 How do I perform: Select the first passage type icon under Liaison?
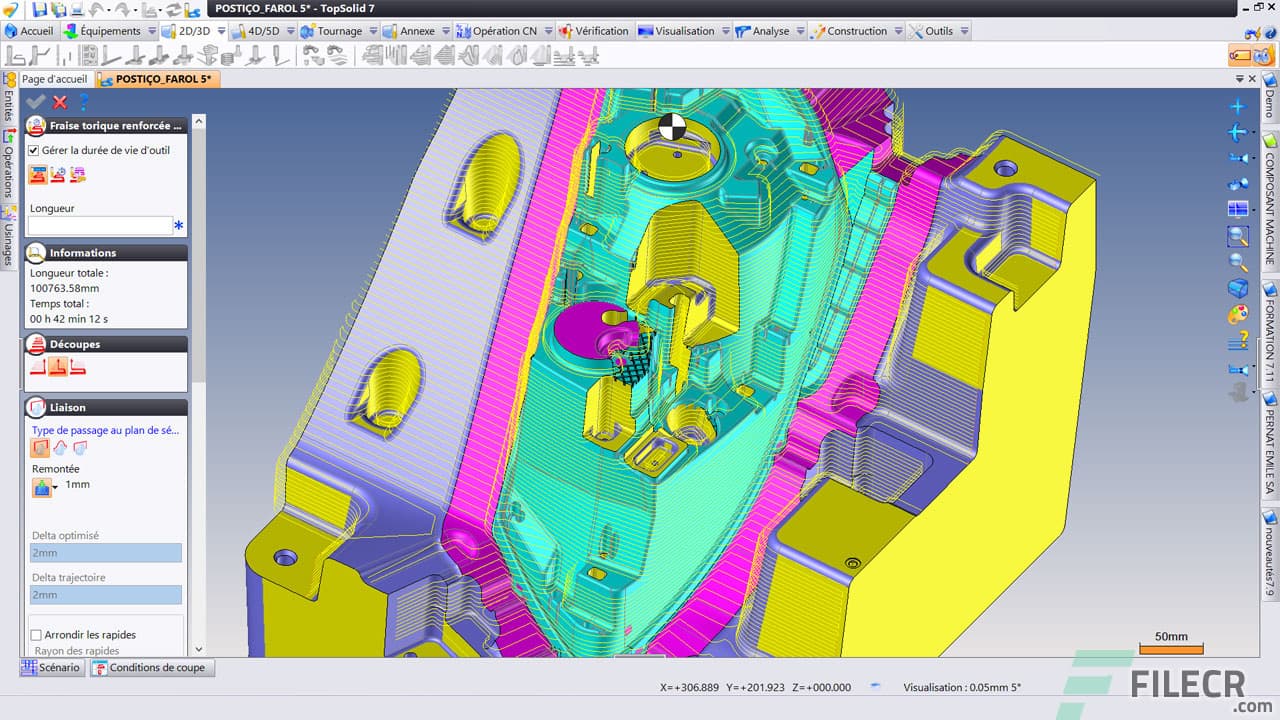point(40,448)
